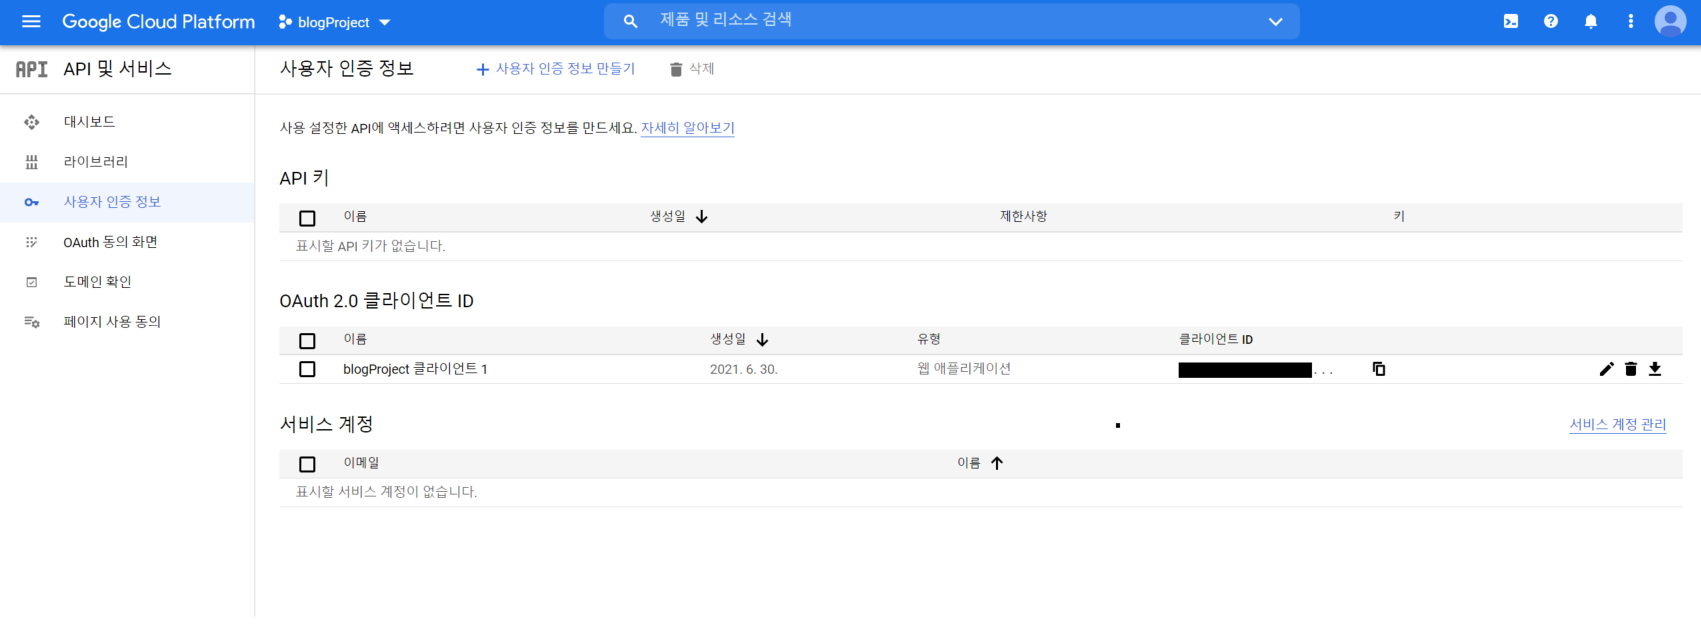Sort service accounts by 이름 arrow
Image resolution: width=1701 pixels, height=632 pixels.
[997, 463]
